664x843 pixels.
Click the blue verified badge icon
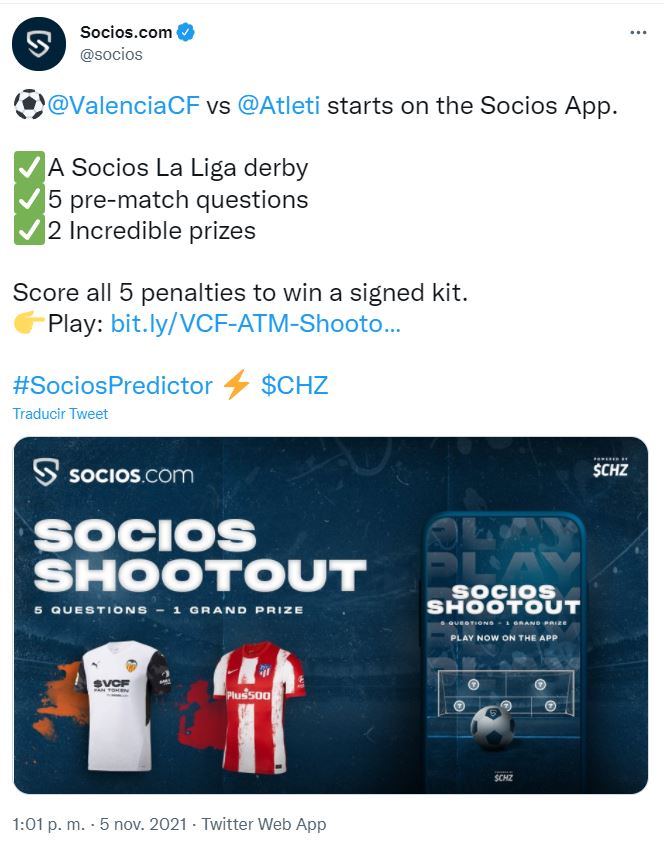pos(185,32)
